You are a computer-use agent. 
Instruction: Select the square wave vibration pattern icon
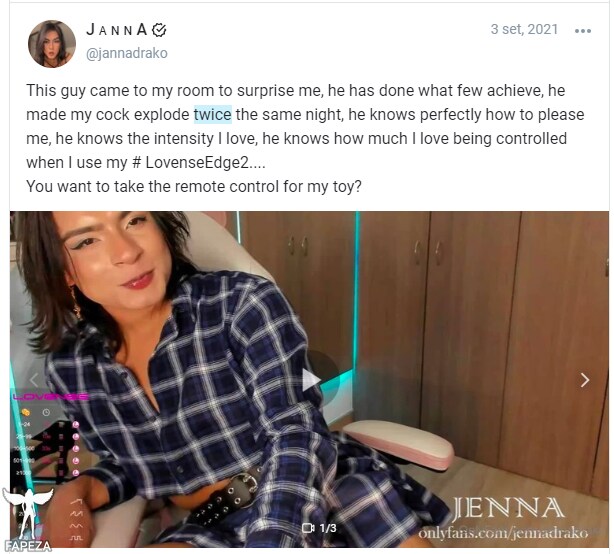(x=76, y=538)
